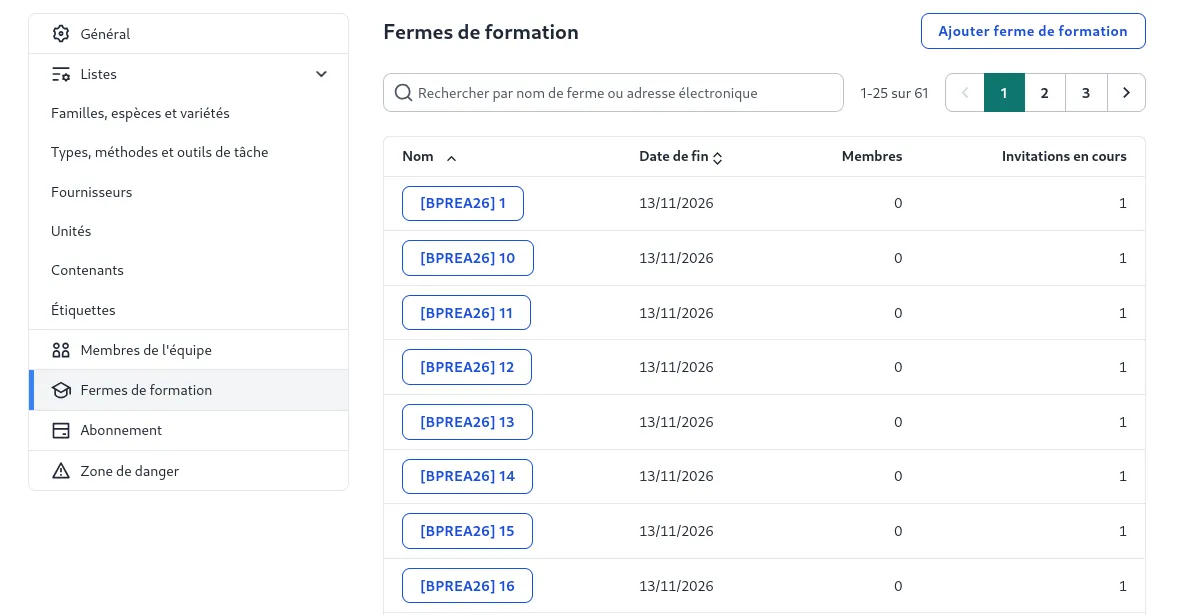Open Général settings via the gear icon
This screenshot has width=1179, height=615.
pos(61,33)
